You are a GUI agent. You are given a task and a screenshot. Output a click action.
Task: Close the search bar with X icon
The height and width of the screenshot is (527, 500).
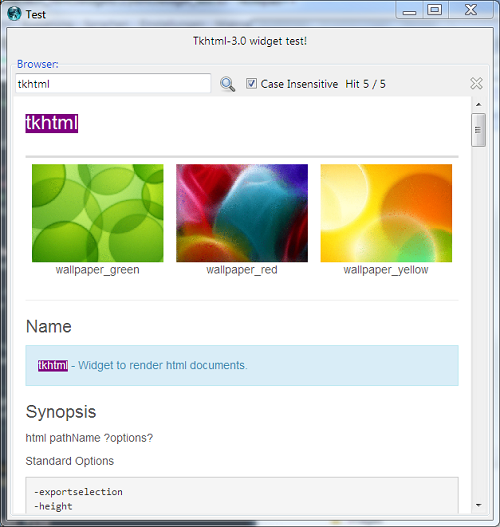(x=476, y=83)
